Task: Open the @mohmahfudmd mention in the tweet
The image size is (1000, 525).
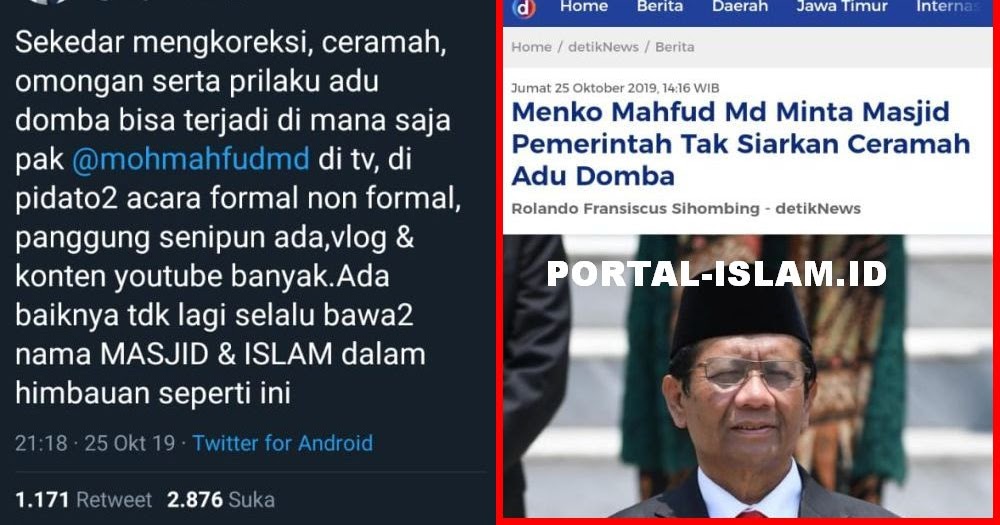Action: (x=191, y=159)
